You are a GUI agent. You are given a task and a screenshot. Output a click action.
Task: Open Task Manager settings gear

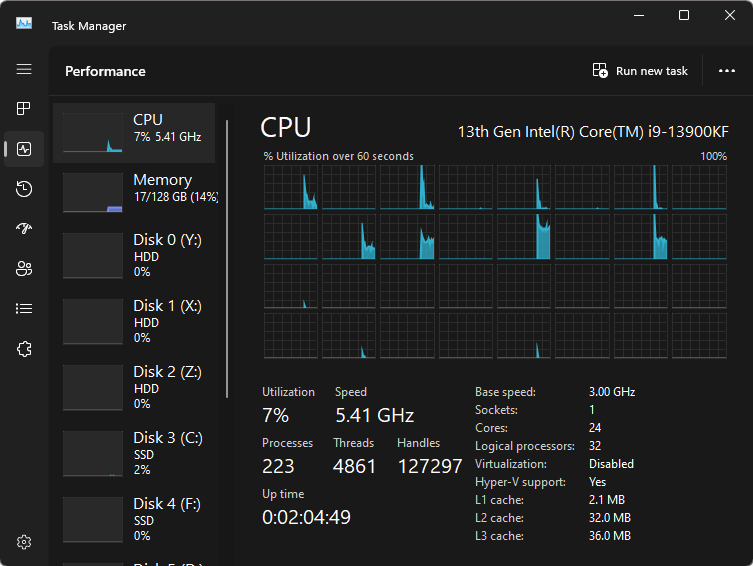[x=24, y=542]
